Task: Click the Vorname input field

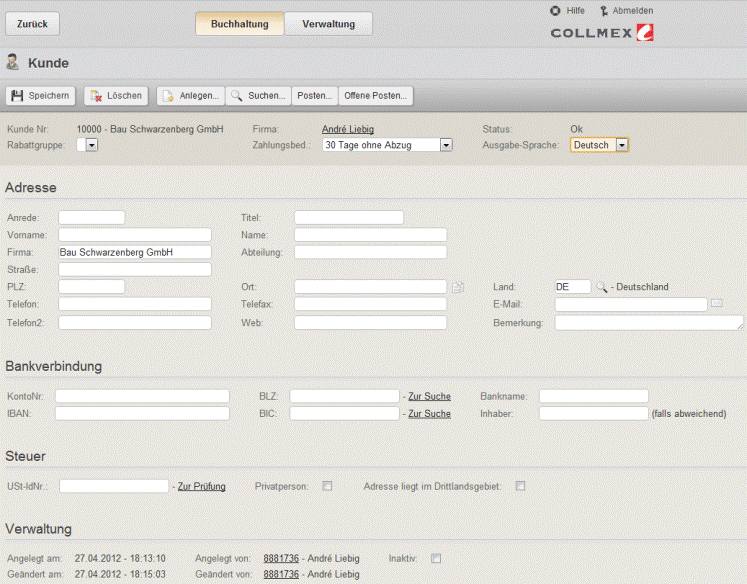Action: [135, 235]
